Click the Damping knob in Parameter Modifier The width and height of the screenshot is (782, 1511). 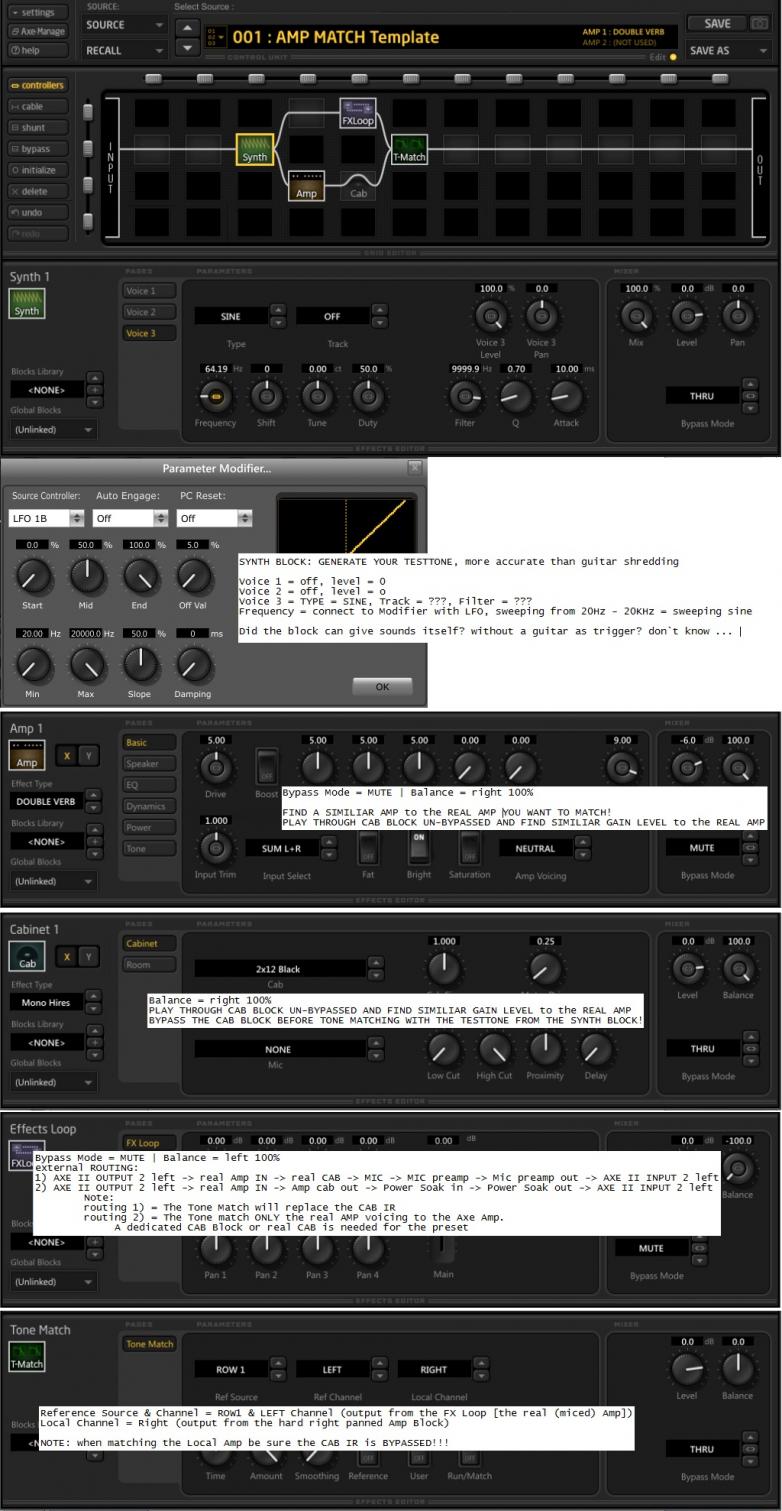tap(195, 663)
